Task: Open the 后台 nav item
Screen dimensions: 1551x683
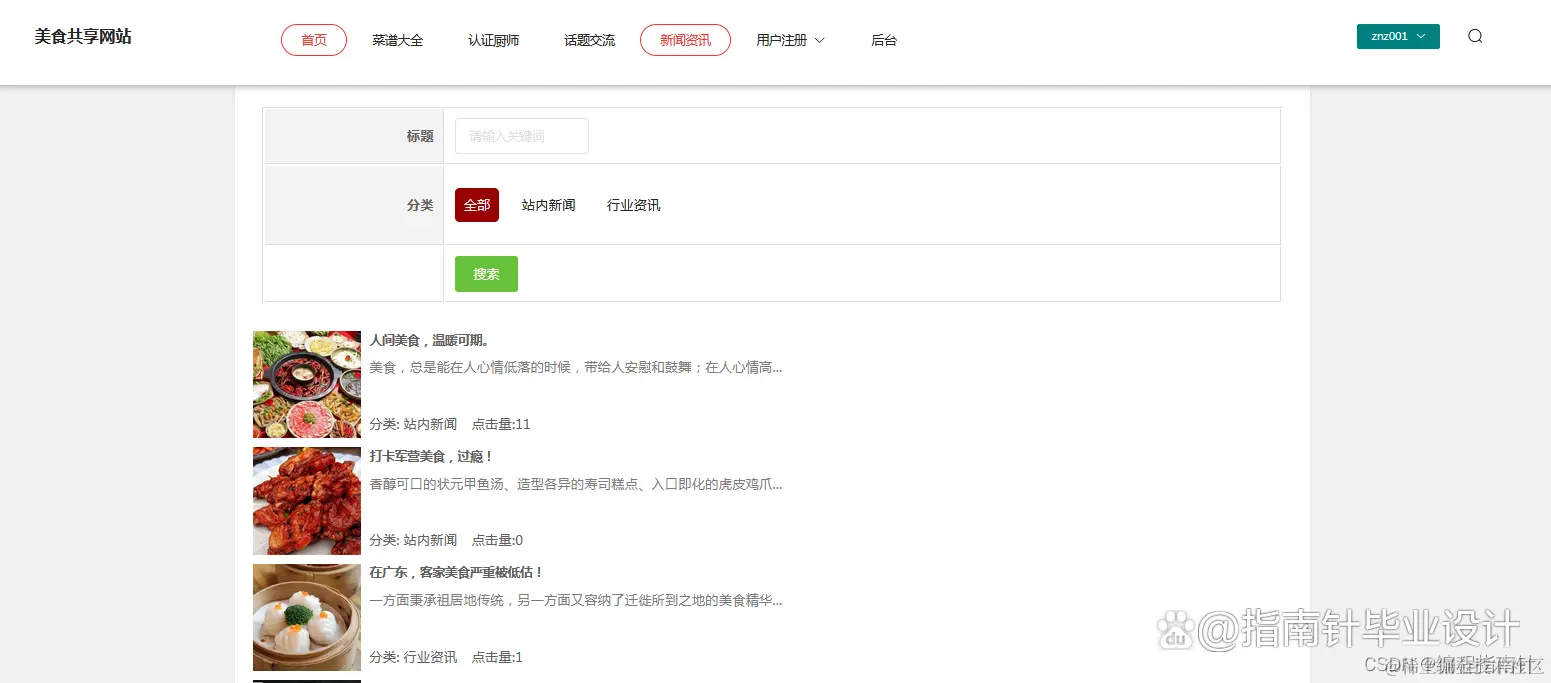Action: [884, 40]
